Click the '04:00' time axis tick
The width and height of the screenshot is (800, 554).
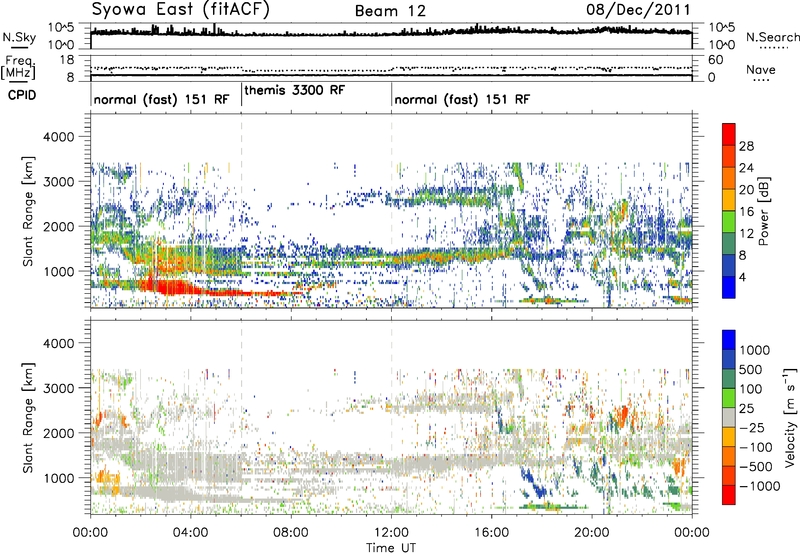click(x=190, y=533)
